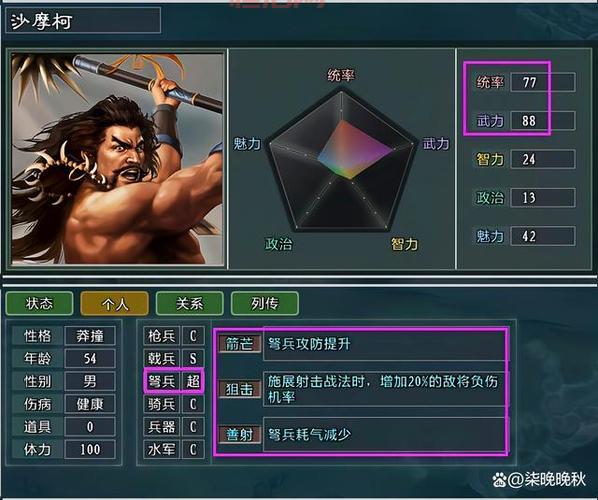Select the 骑兵 aptitude label
This screenshot has height=500, width=598.
coord(161,404)
